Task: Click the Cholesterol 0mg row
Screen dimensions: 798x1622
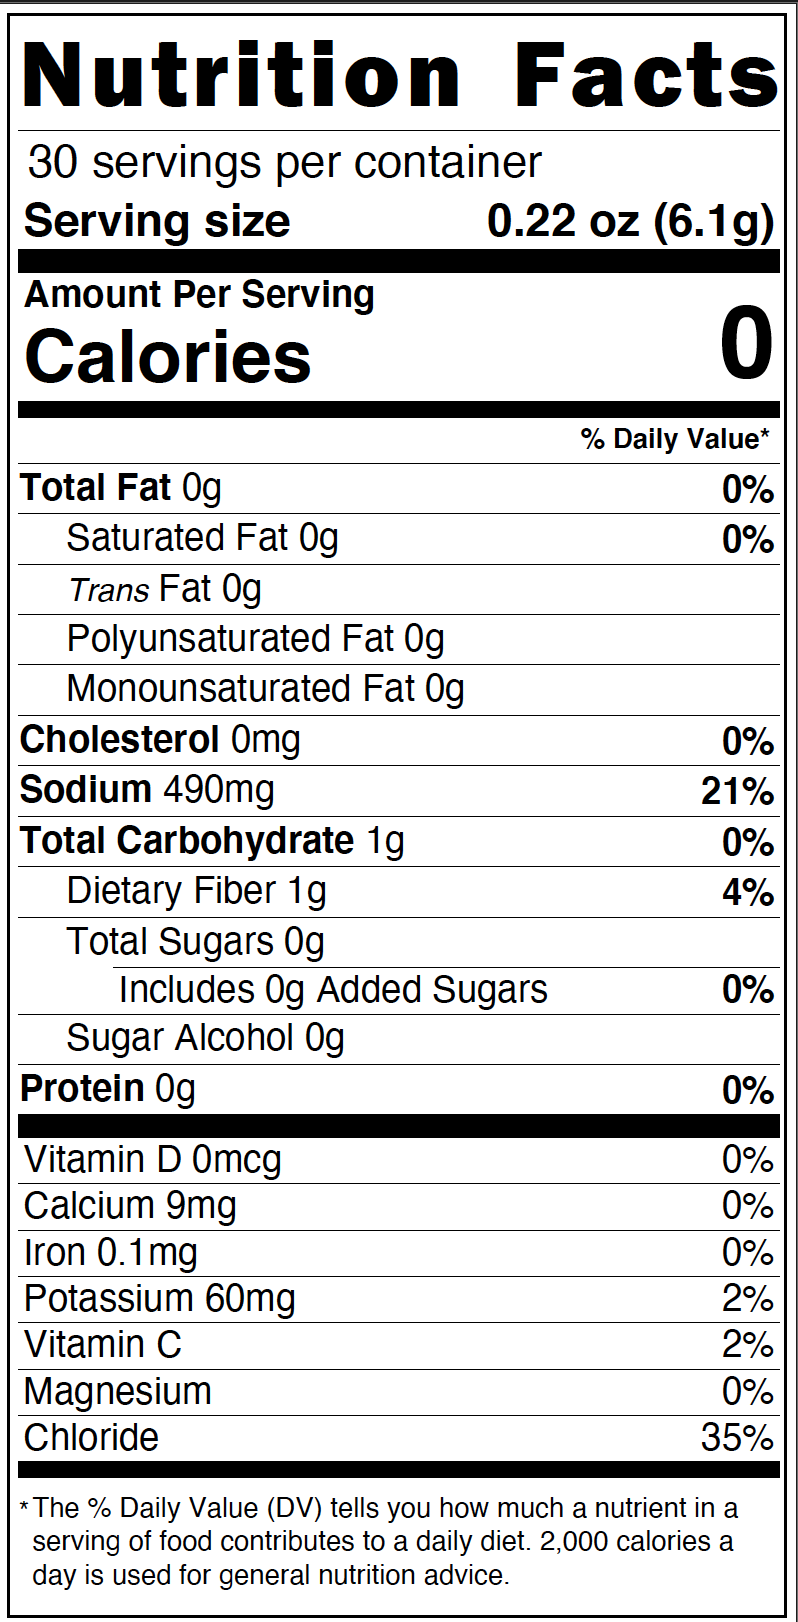Action: (x=160, y=740)
